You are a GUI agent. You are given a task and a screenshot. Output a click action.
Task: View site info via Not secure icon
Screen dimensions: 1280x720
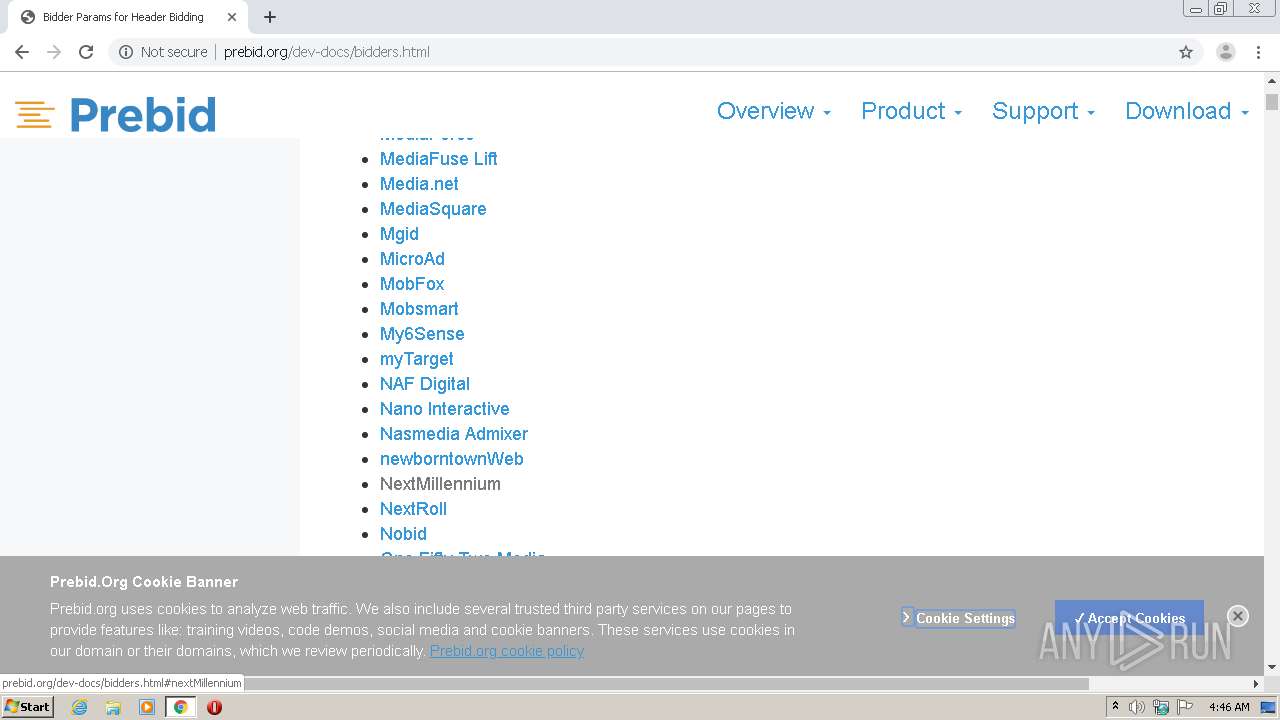(126, 52)
